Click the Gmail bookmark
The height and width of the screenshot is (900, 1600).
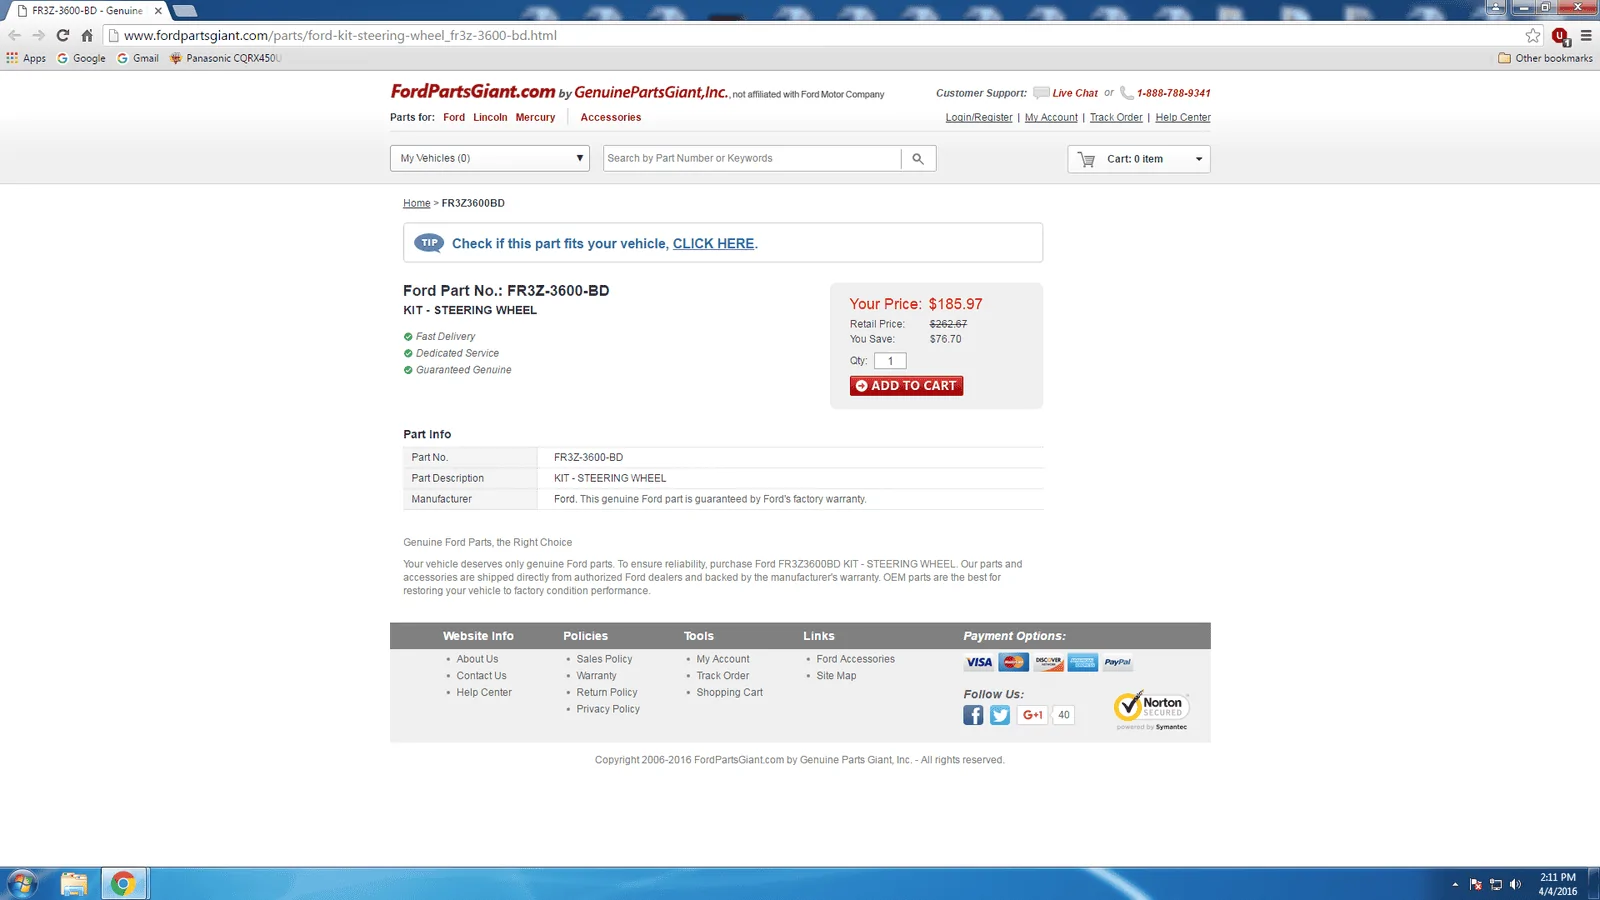pos(138,58)
